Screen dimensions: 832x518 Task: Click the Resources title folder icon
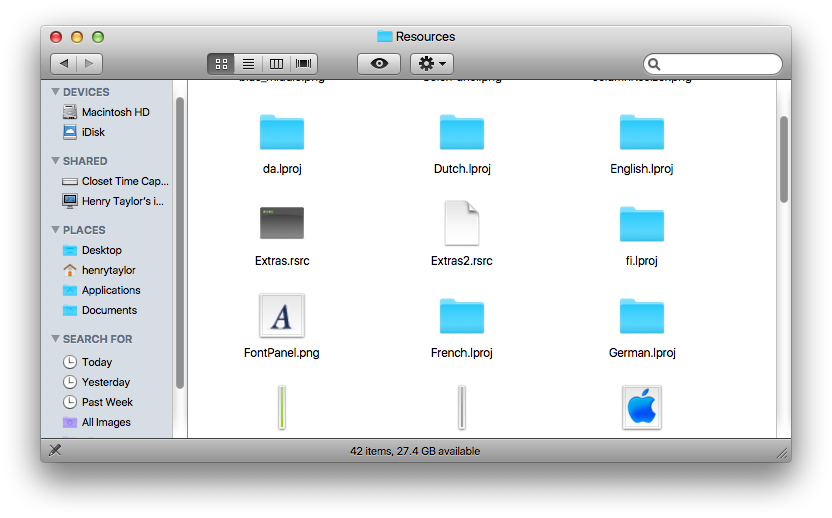(x=384, y=36)
